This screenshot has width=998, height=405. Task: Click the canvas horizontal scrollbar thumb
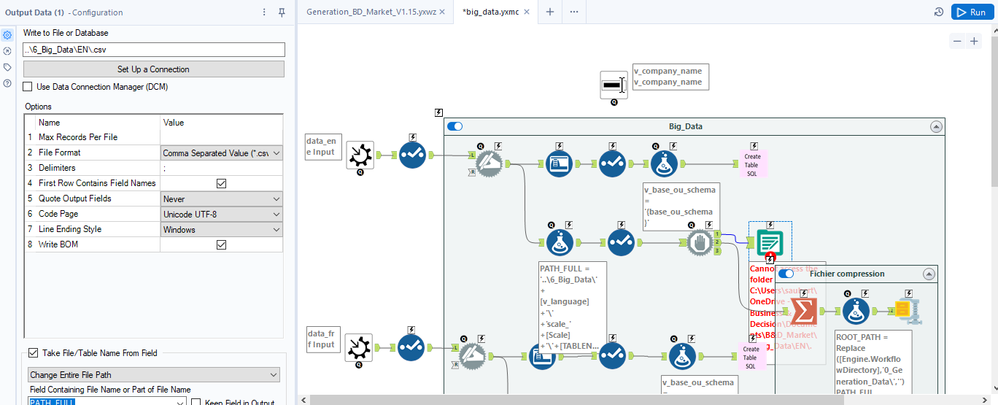point(577,401)
